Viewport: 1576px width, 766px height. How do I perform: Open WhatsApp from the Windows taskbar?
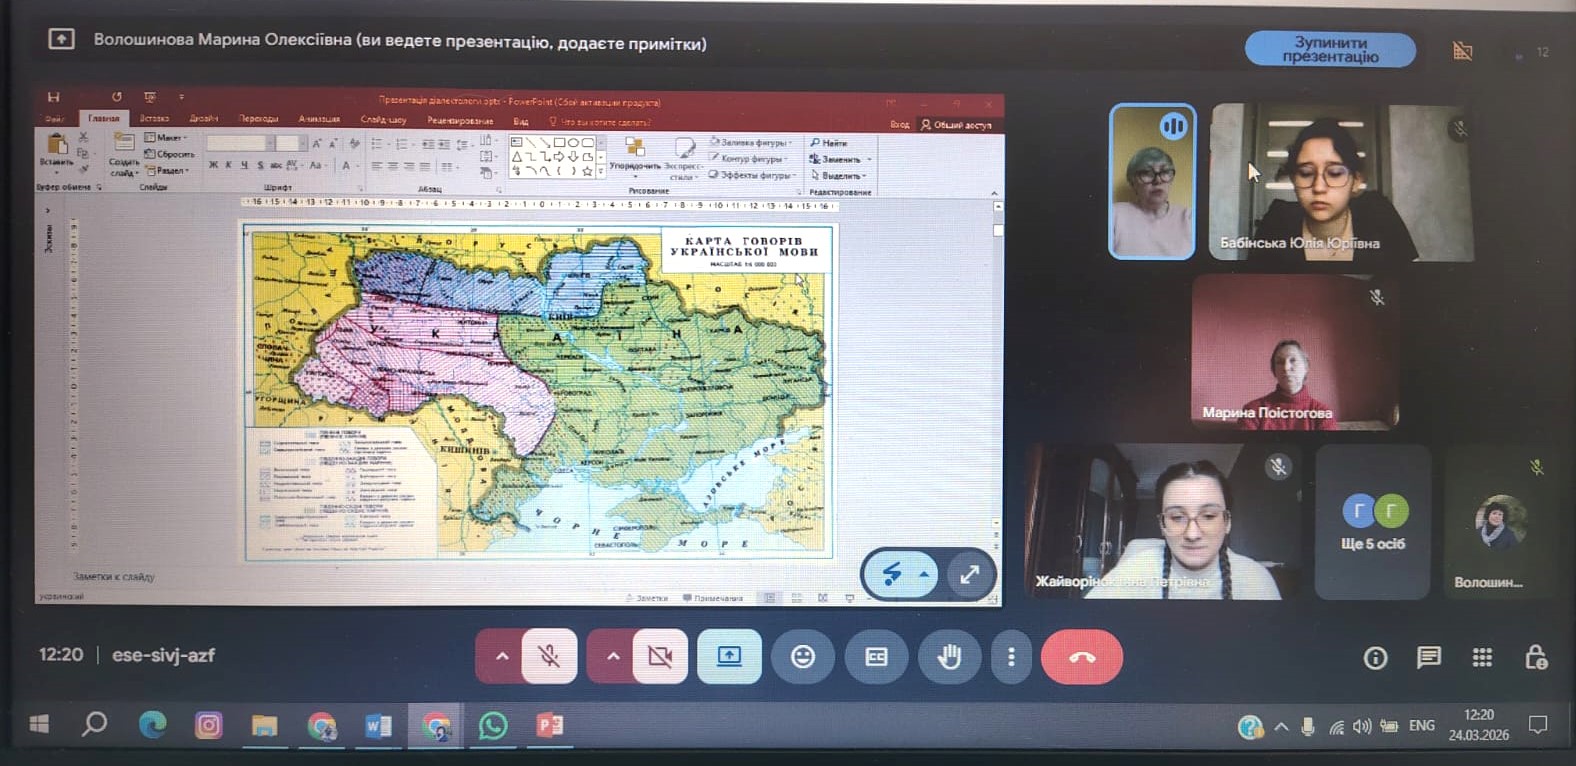tap(493, 725)
